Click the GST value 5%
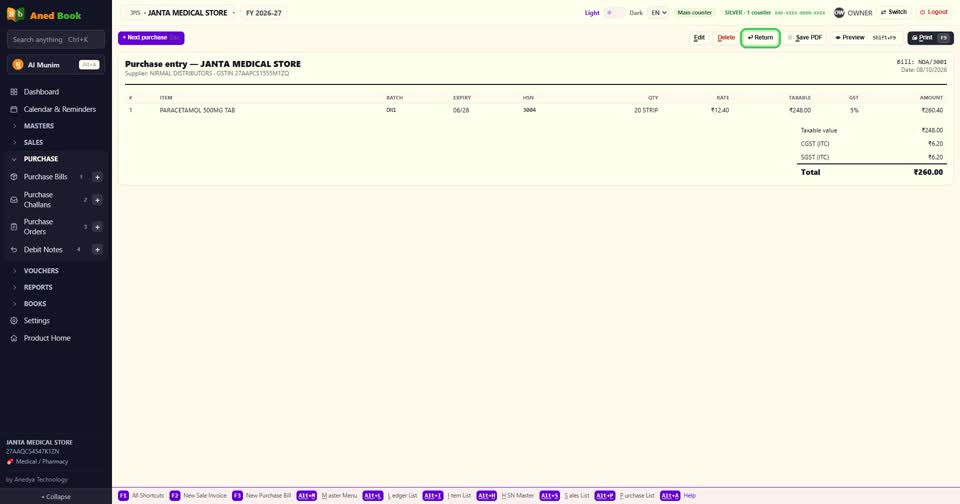 tap(854, 110)
